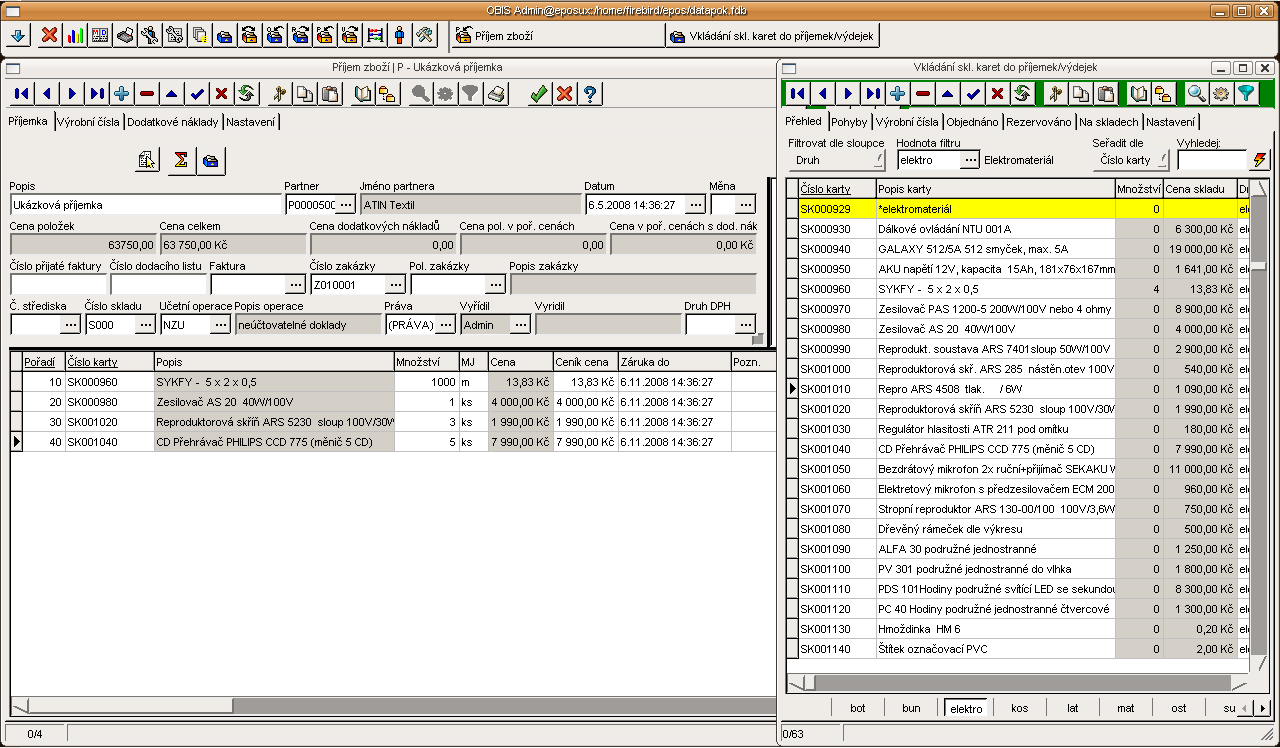Open the Druh filter column dropdown
The image size is (1280, 748).
pos(836,160)
